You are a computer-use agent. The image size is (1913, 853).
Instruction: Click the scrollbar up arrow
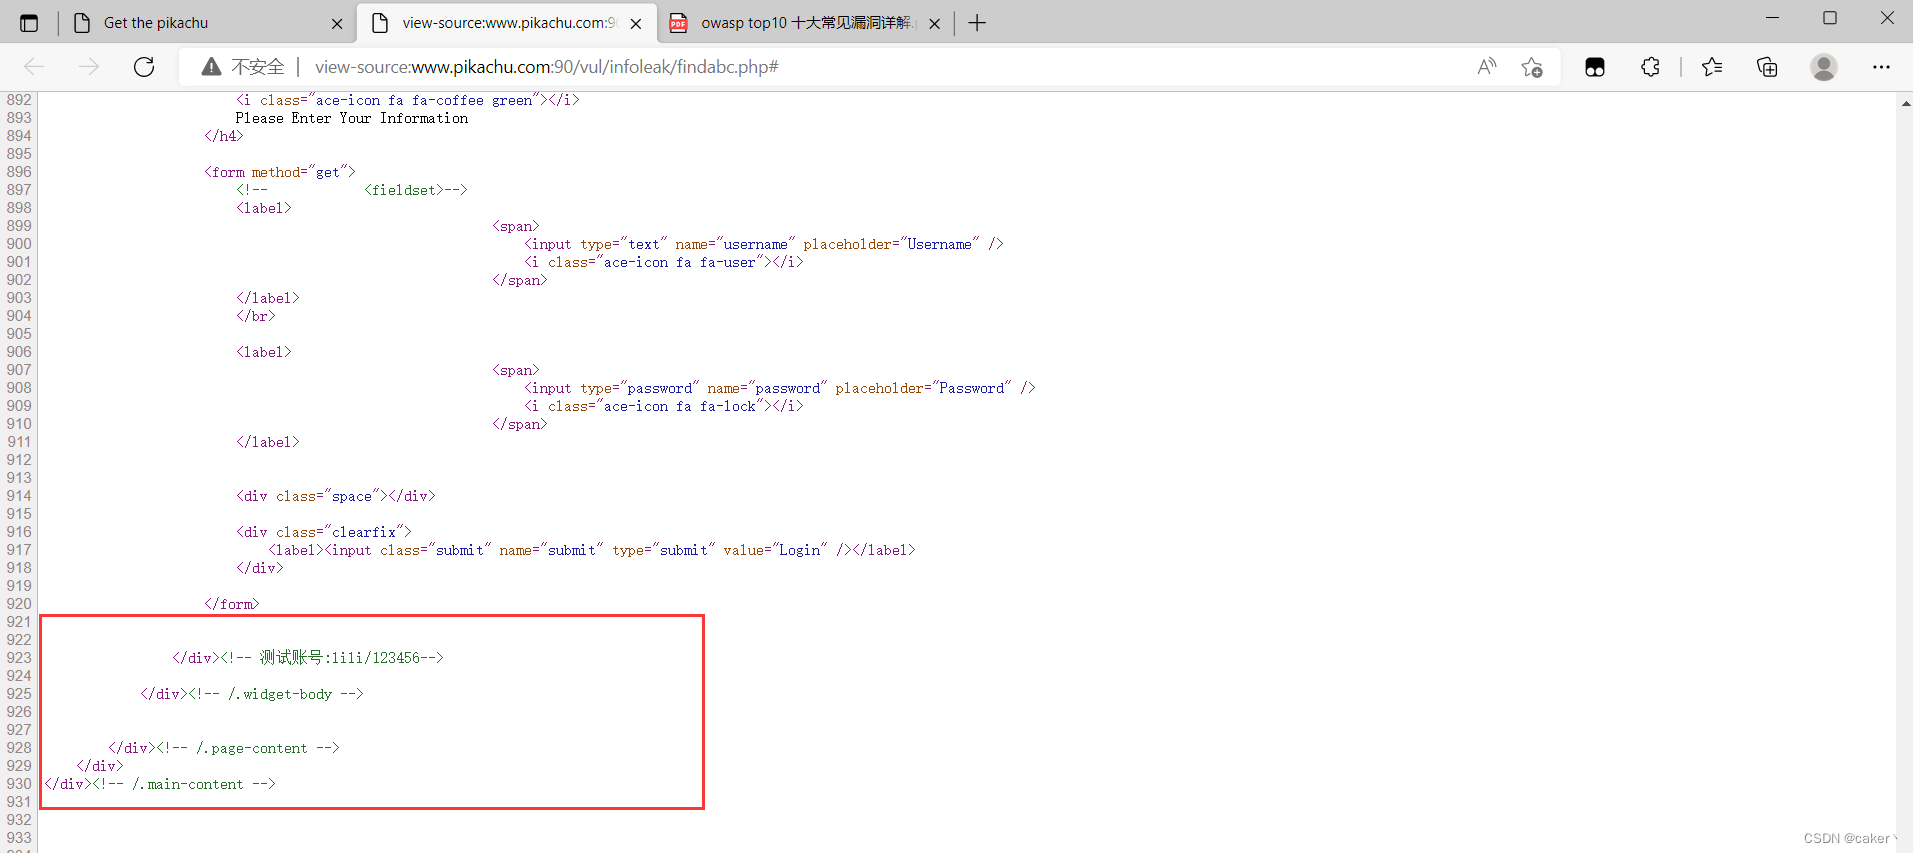click(1905, 102)
